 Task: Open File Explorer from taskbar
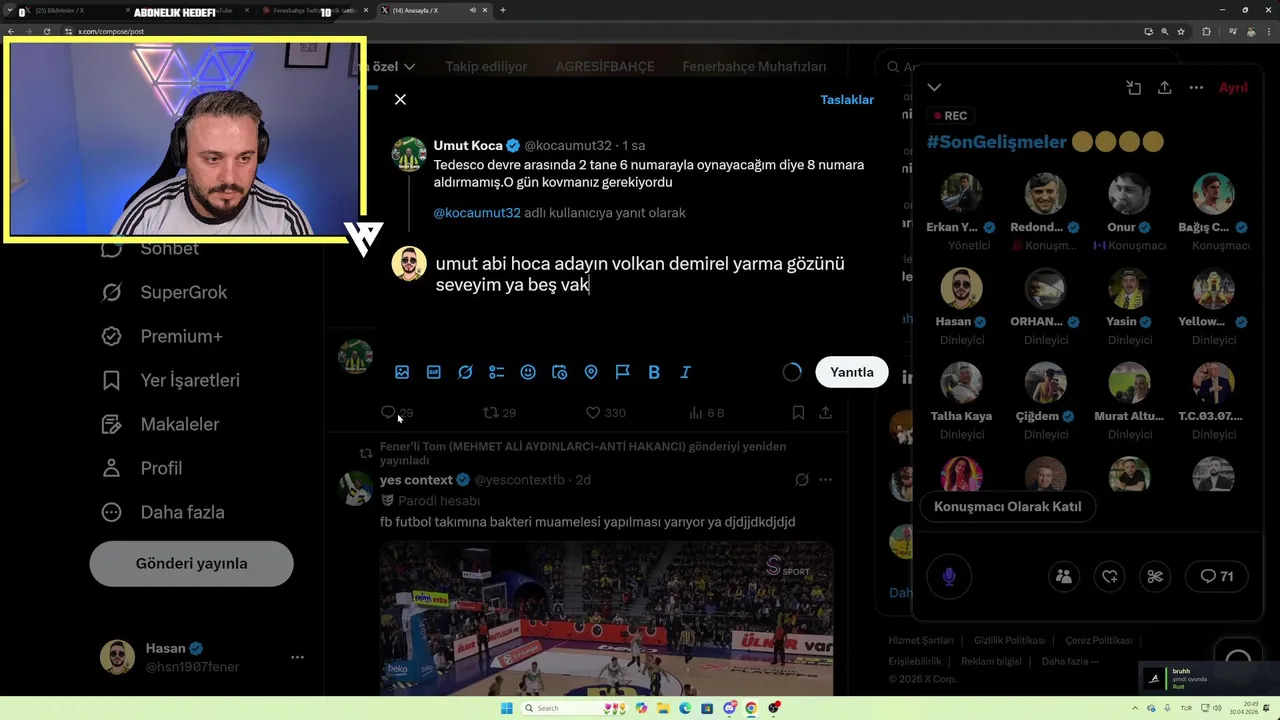pyautogui.click(x=663, y=708)
